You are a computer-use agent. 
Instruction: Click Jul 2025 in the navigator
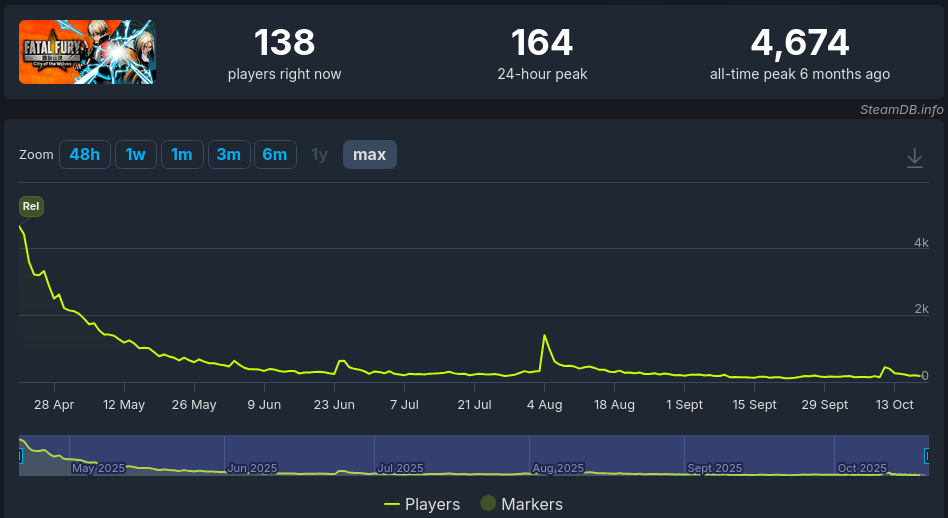400,468
